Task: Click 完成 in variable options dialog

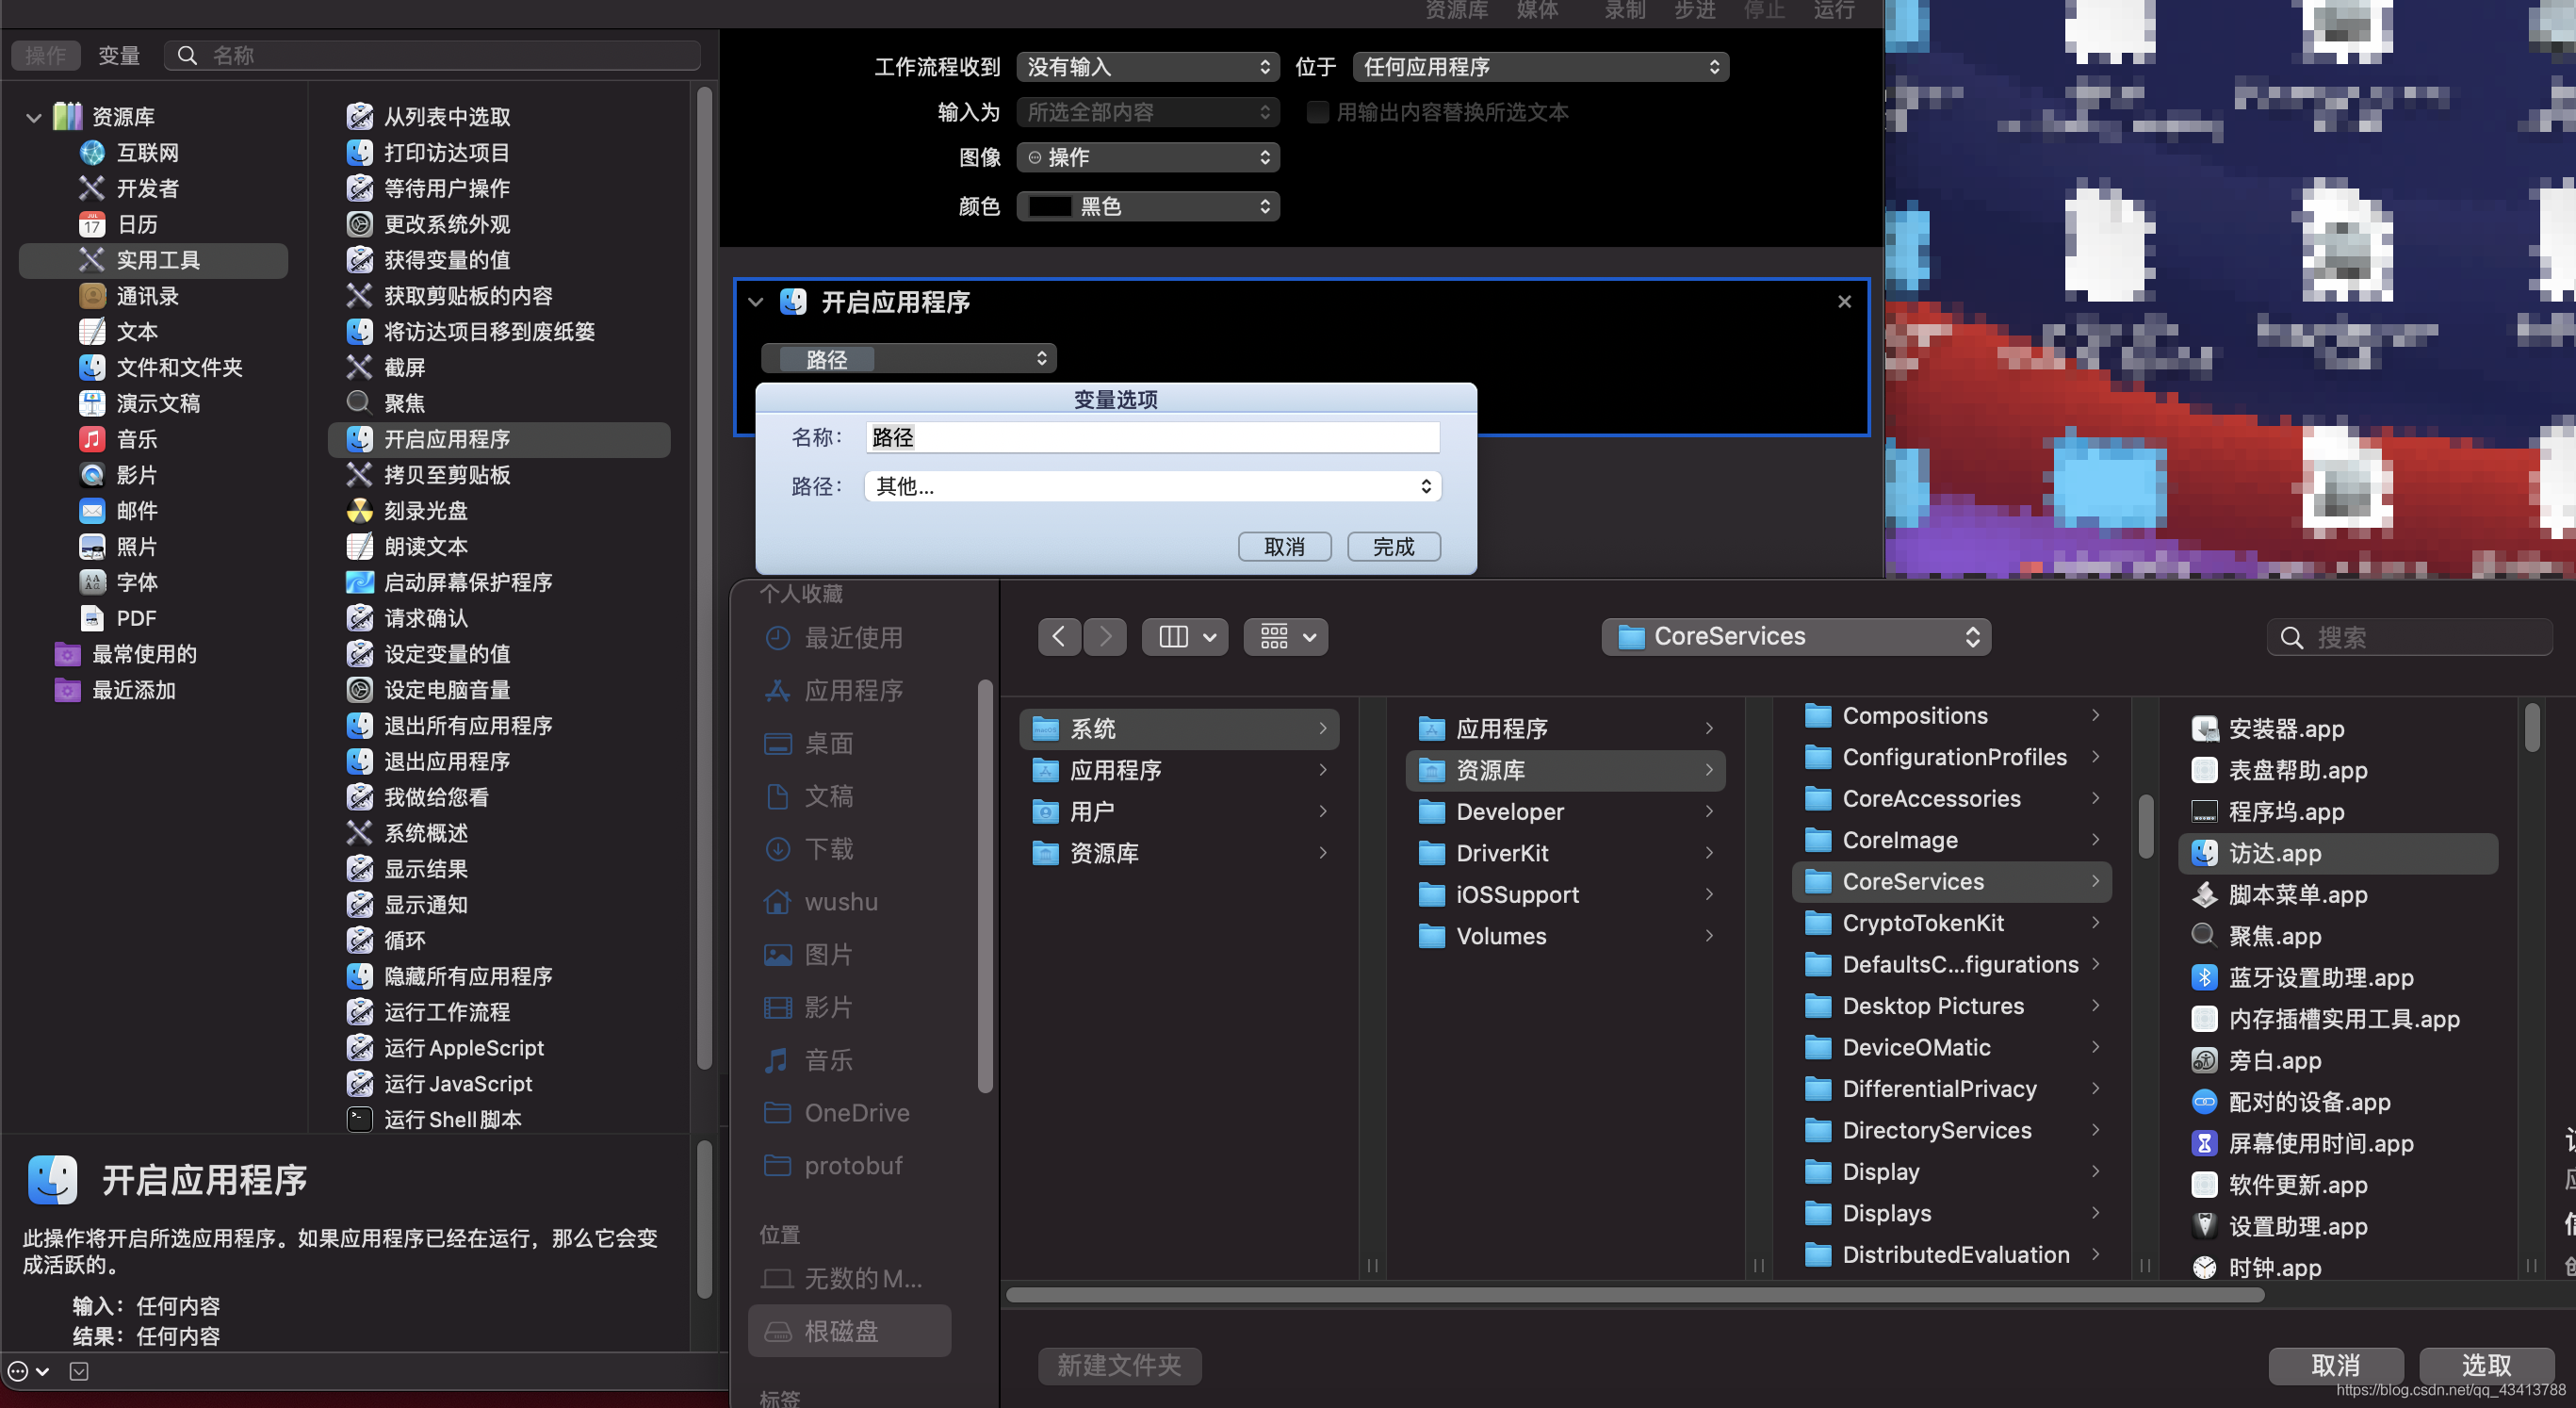Action: click(x=1393, y=547)
